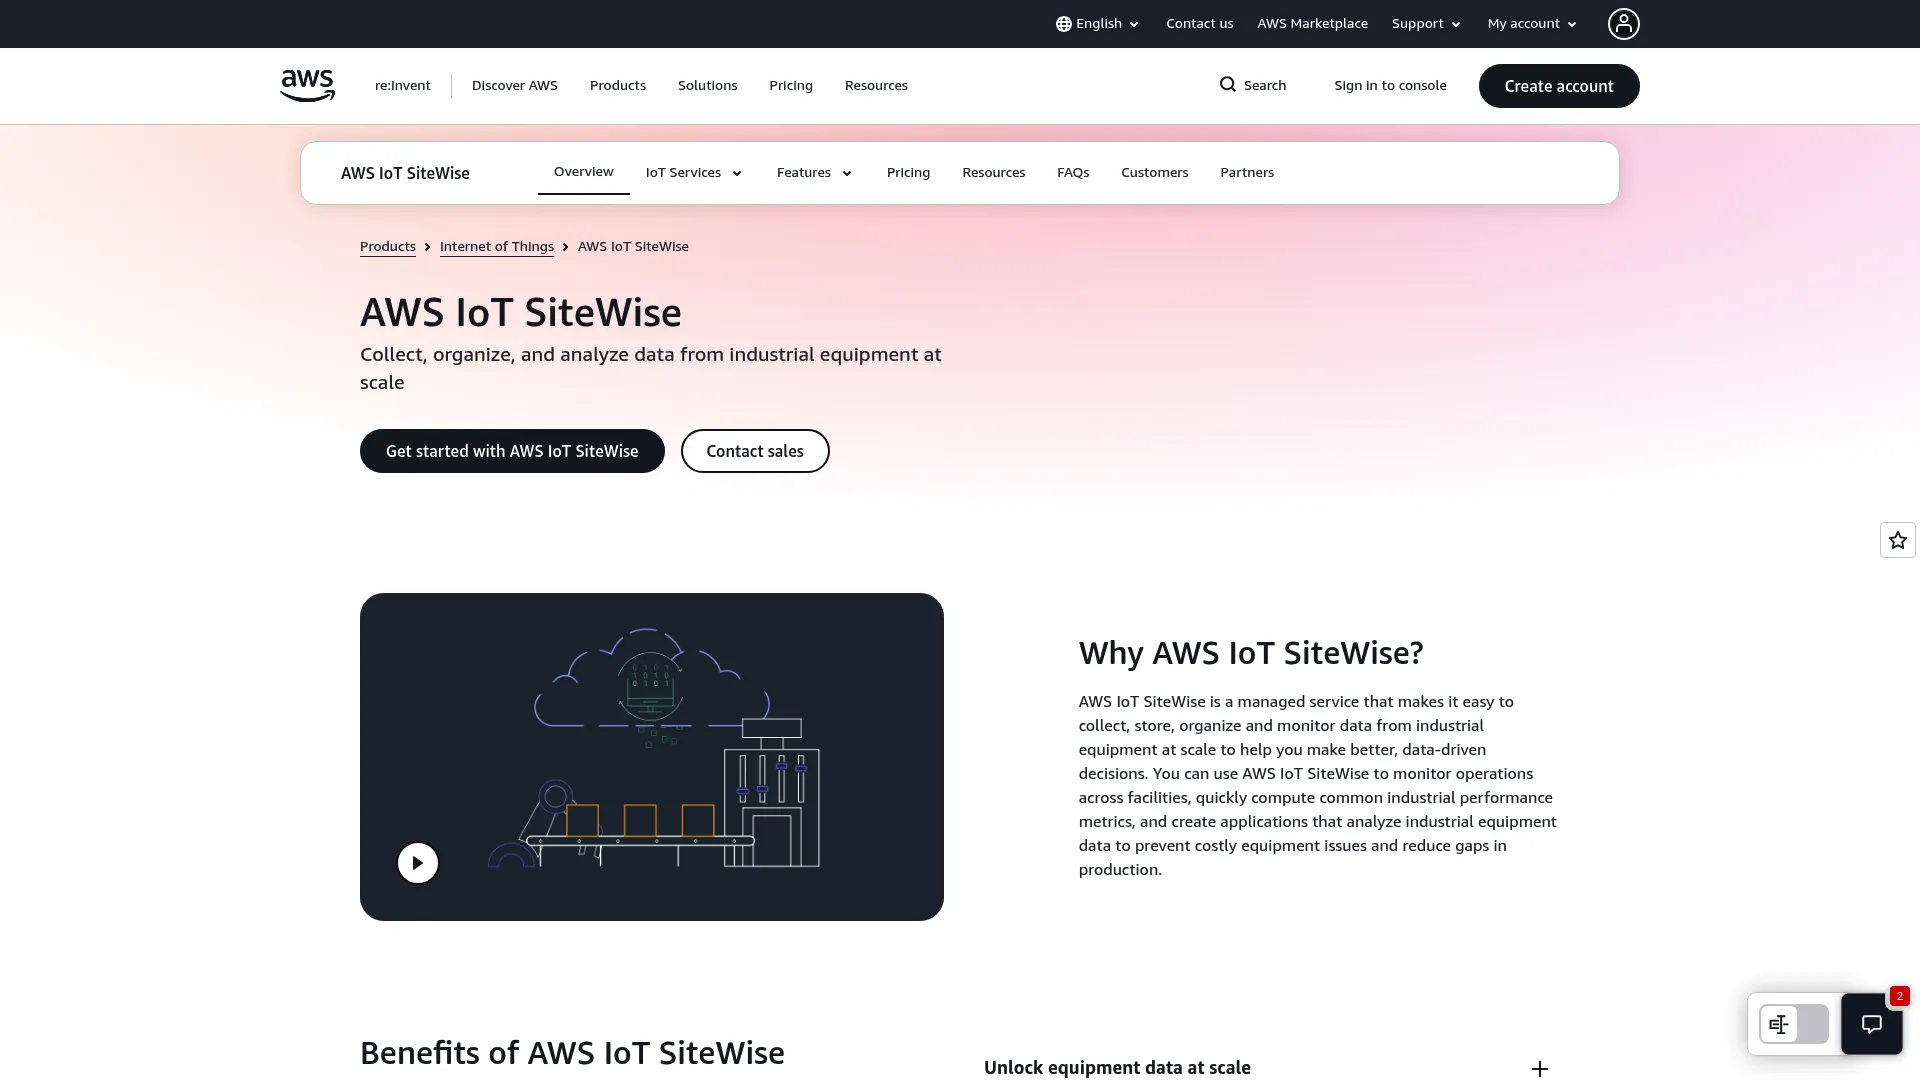Toggle the reader view switch

point(1794,1024)
